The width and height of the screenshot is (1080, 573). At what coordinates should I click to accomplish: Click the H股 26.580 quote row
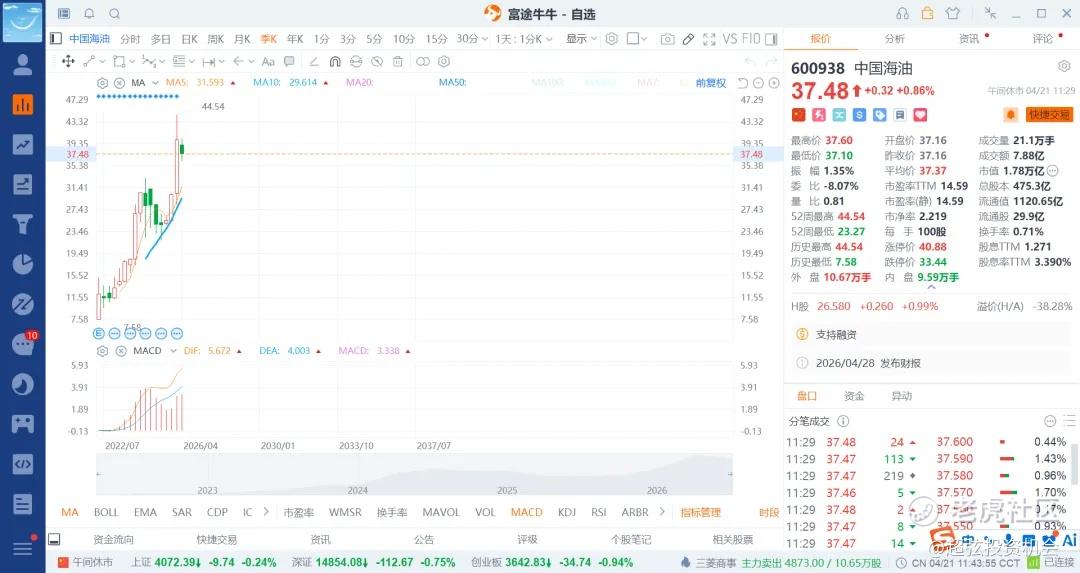(x=931, y=306)
